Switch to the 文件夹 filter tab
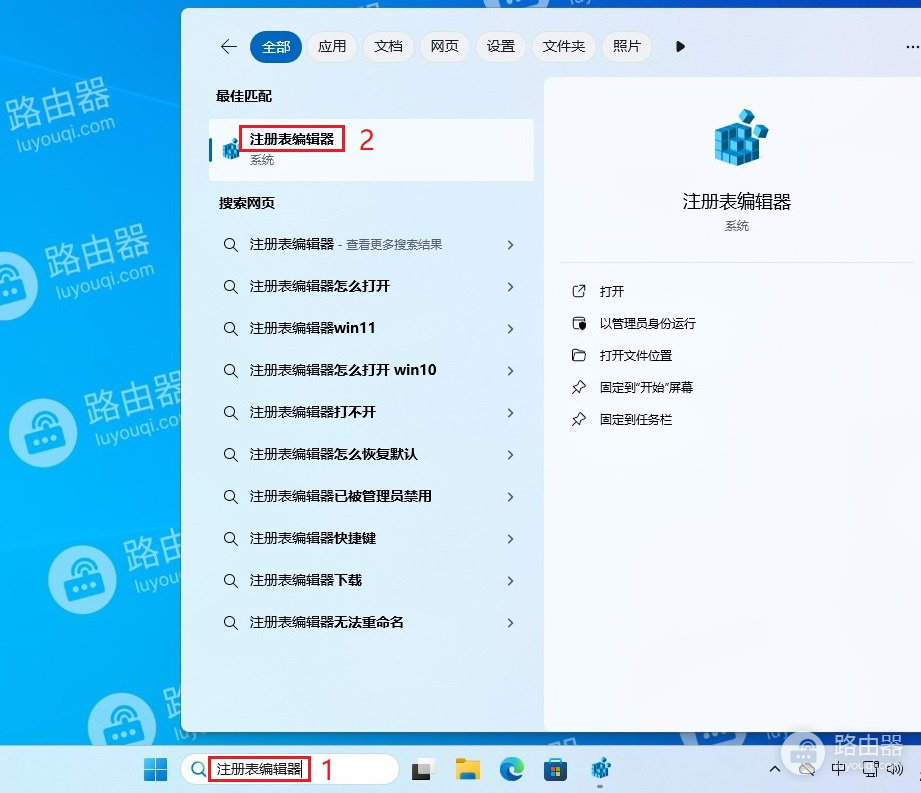 (563, 46)
